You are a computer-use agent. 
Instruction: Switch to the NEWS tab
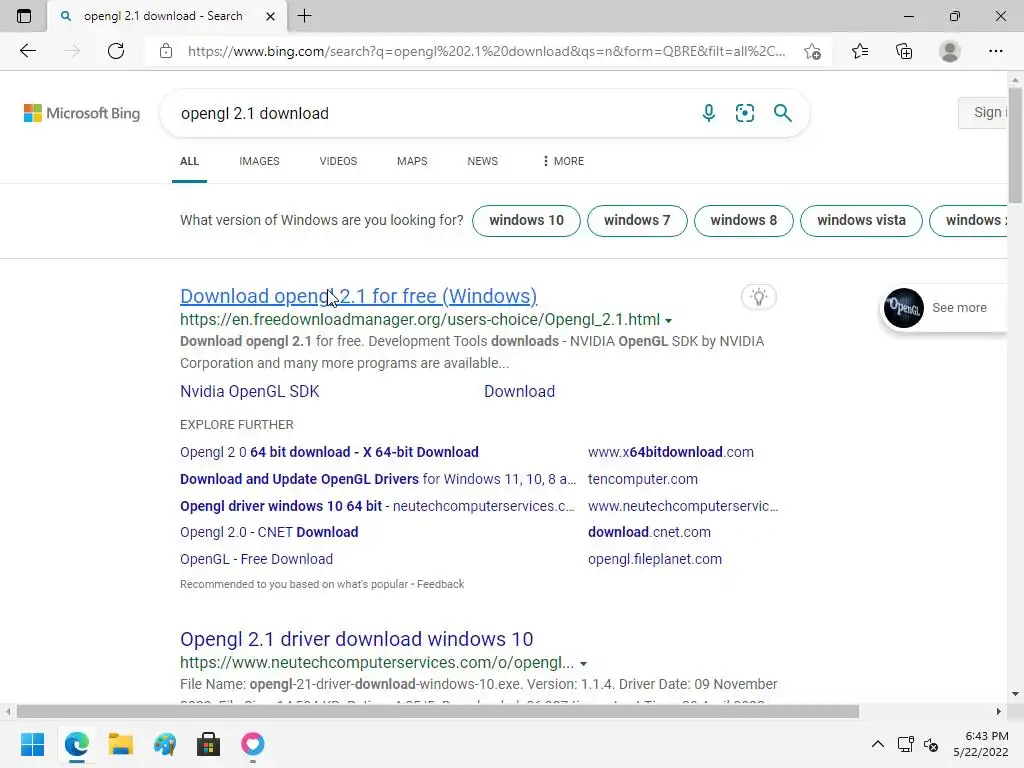(483, 161)
